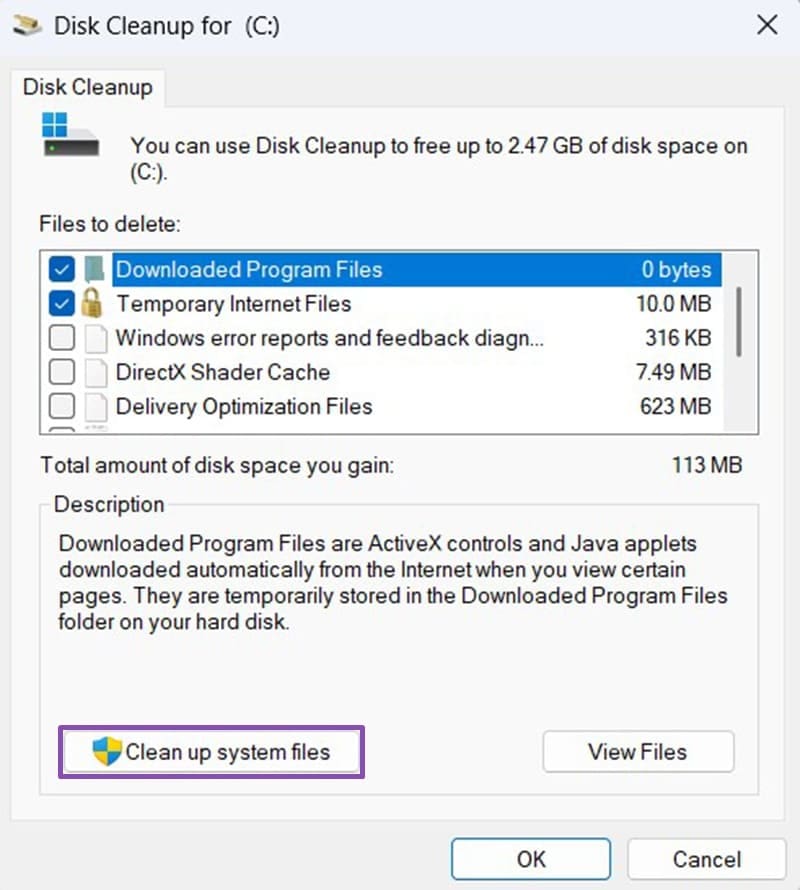Viewport: 800px width, 890px height.
Task: Click the Downloaded Program Files folder icon
Action: click(96, 269)
